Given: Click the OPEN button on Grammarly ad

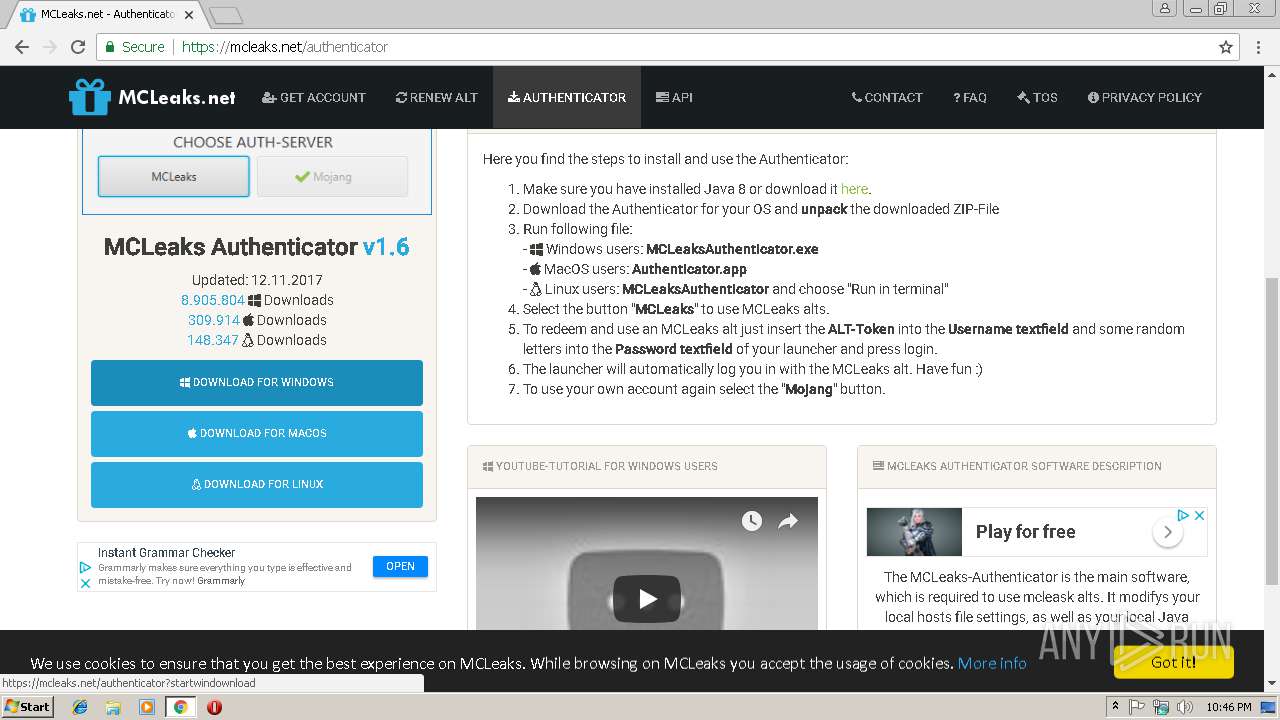Looking at the screenshot, I should click(x=400, y=566).
